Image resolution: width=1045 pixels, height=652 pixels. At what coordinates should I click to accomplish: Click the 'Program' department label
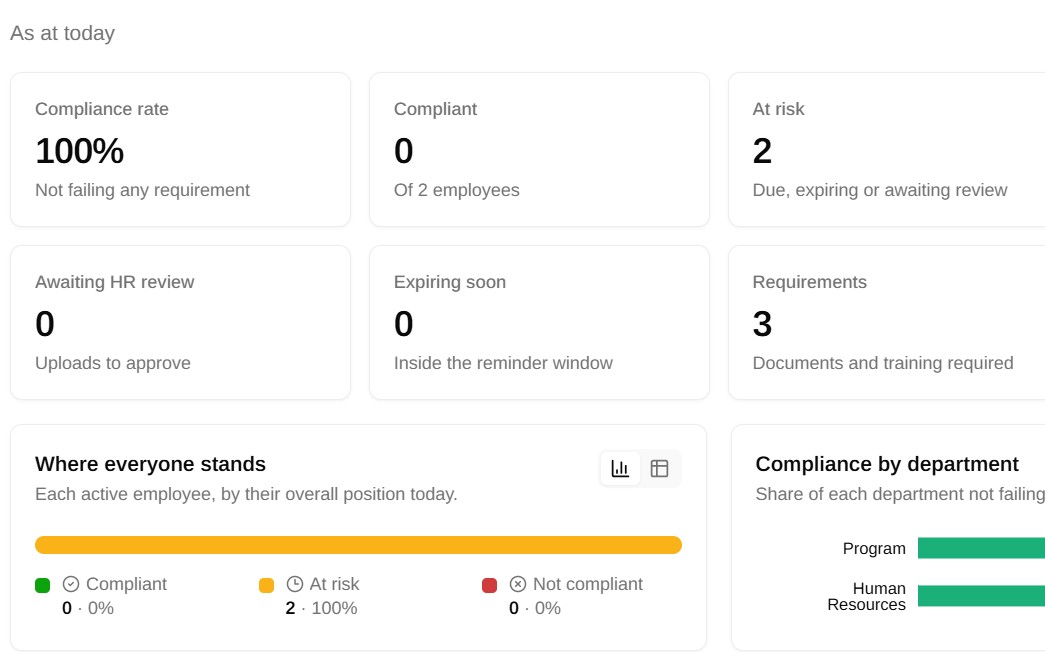pos(874,548)
